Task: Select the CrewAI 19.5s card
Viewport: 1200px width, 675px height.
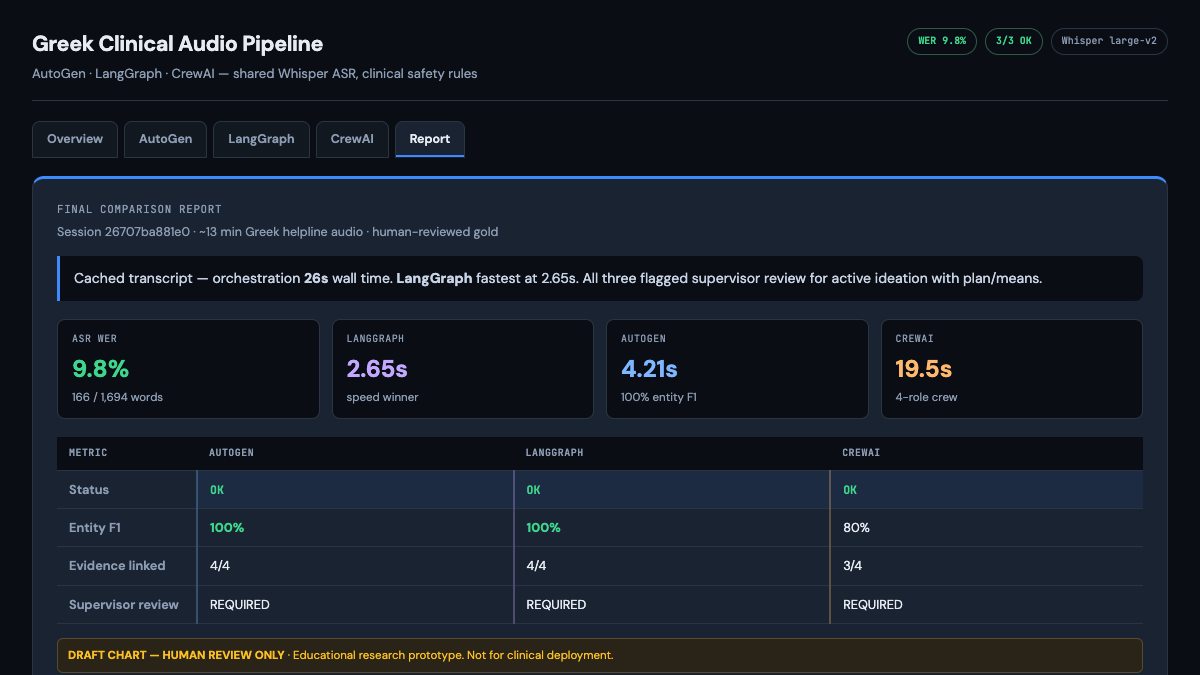Action: tap(1012, 369)
